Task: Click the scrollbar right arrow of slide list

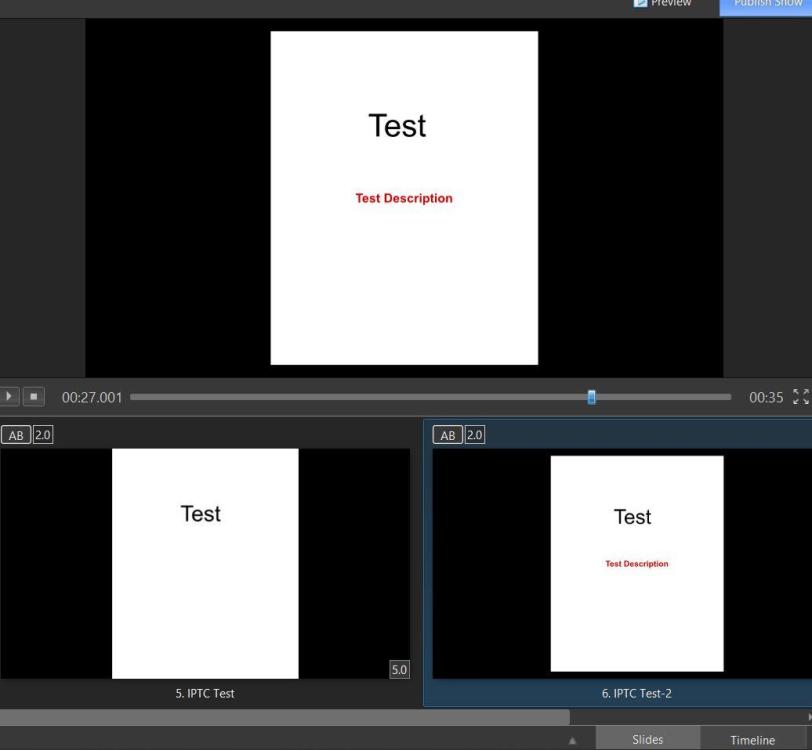Action: tap(808, 717)
